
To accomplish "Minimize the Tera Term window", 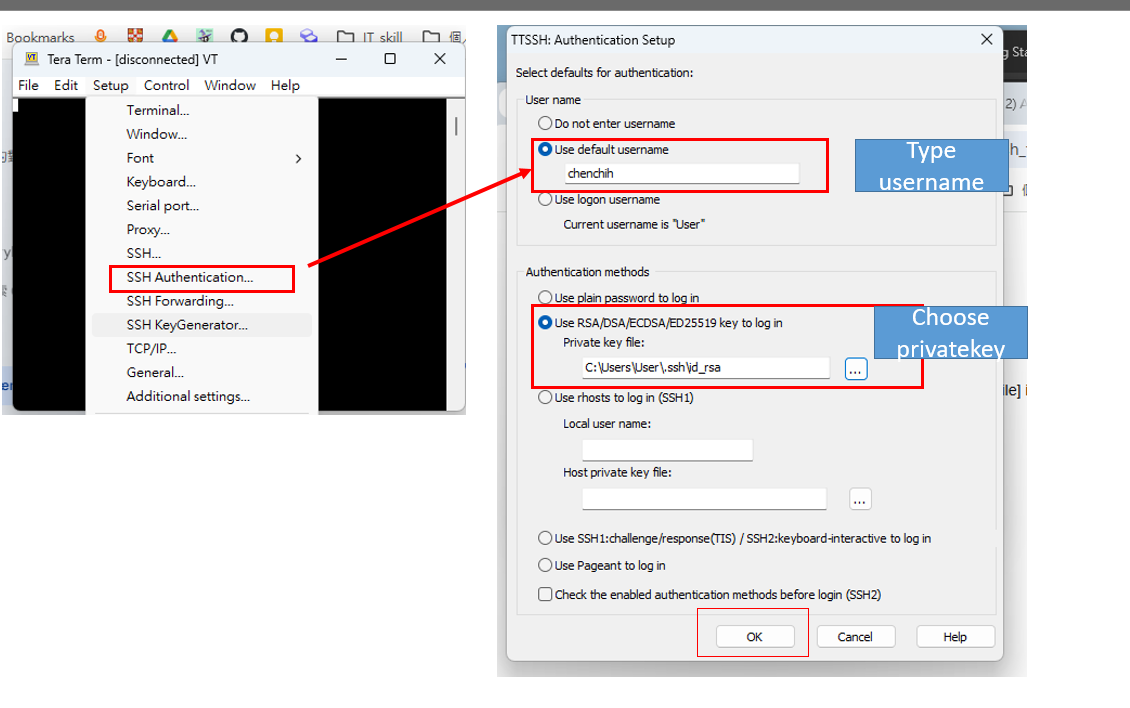I will (x=342, y=58).
